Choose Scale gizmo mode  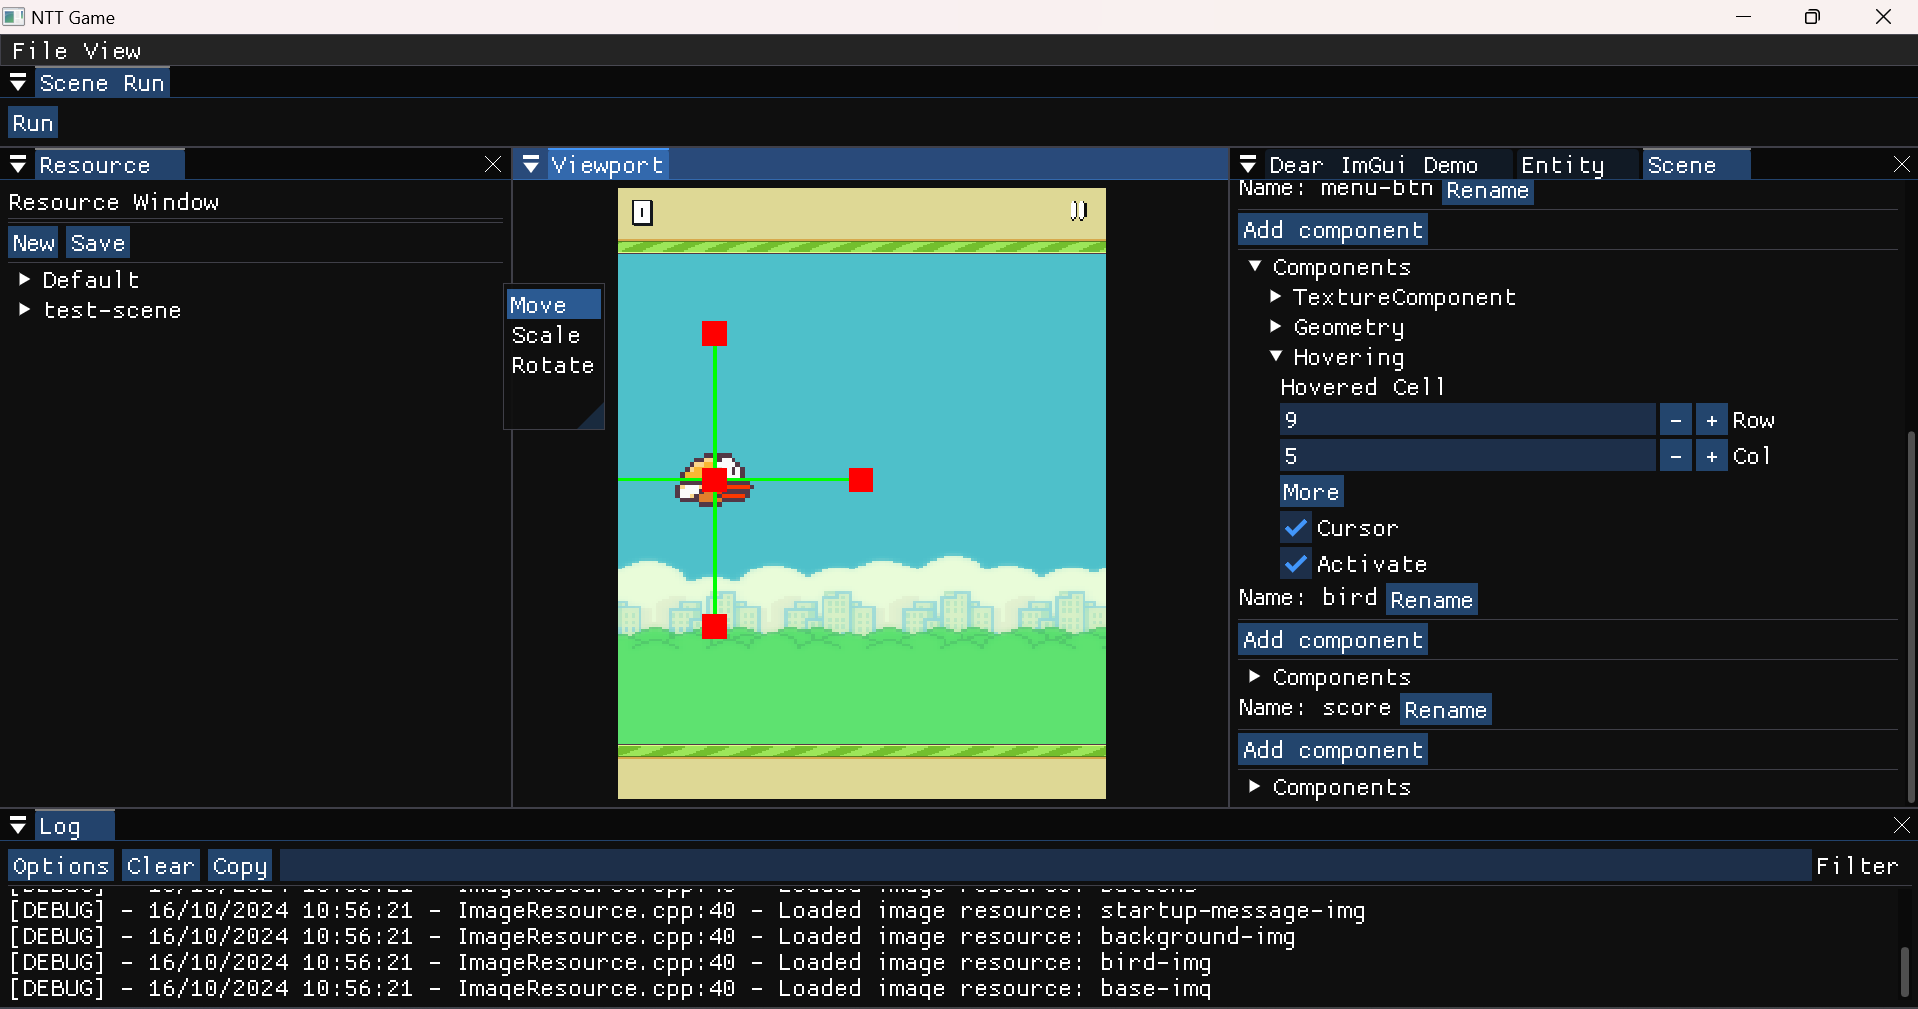pos(554,335)
